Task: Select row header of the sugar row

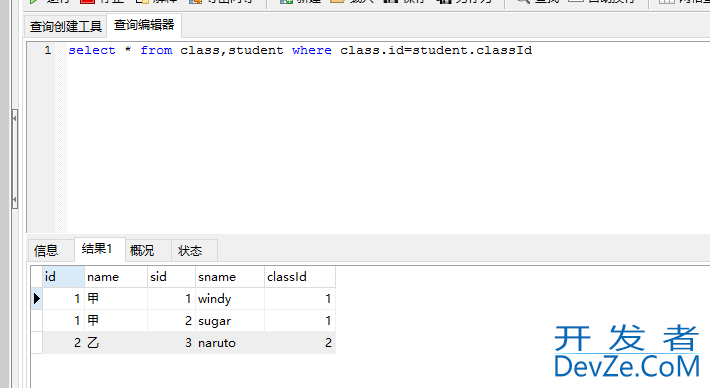Action: (37, 321)
